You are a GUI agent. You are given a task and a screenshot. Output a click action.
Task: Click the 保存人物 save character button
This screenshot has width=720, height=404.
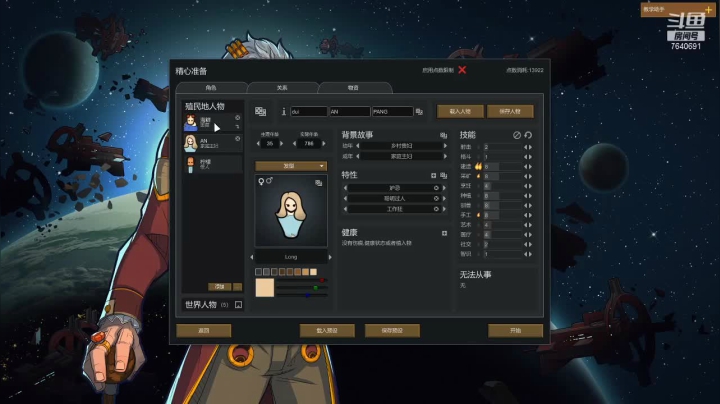point(510,111)
